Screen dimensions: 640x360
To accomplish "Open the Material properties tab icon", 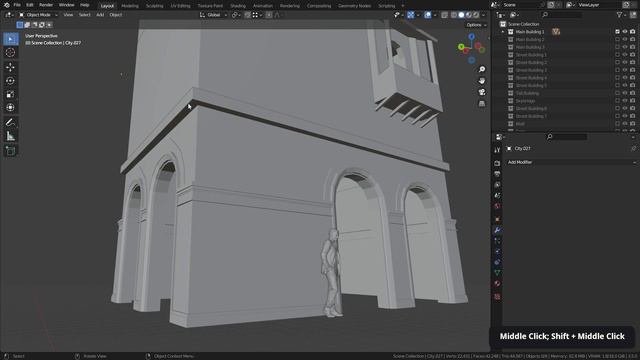I will [497, 283].
